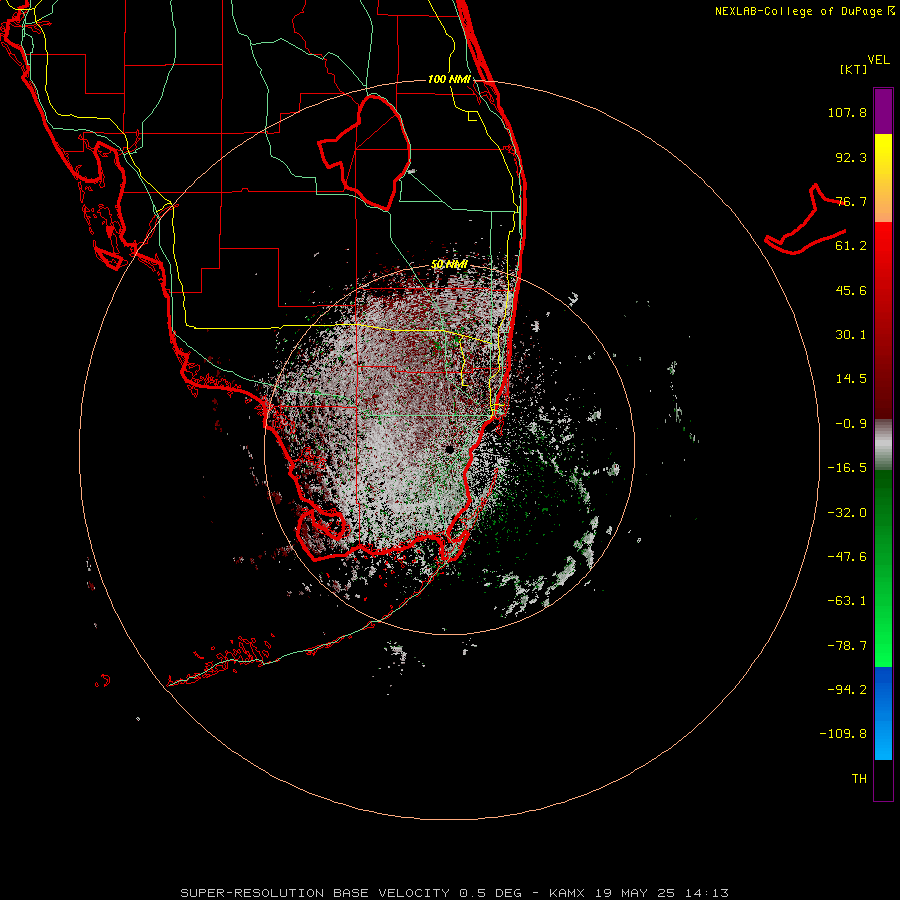Click the -94.2 velocity scale value
Viewport: 900px width, 900px height.
(847, 689)
